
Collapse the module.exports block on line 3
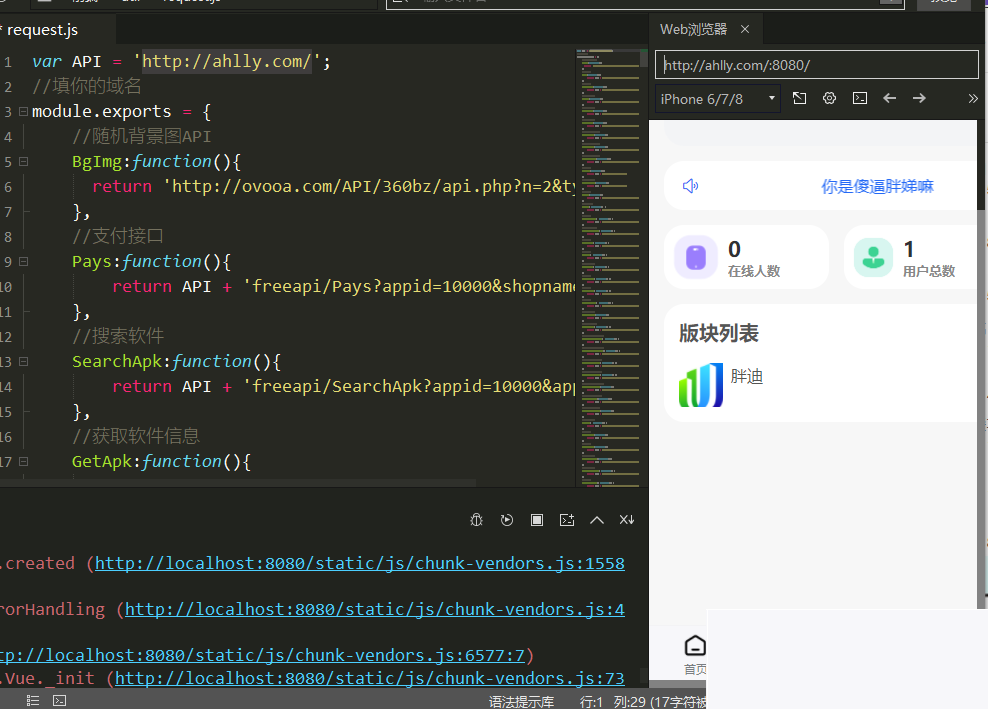click(23, 112)
